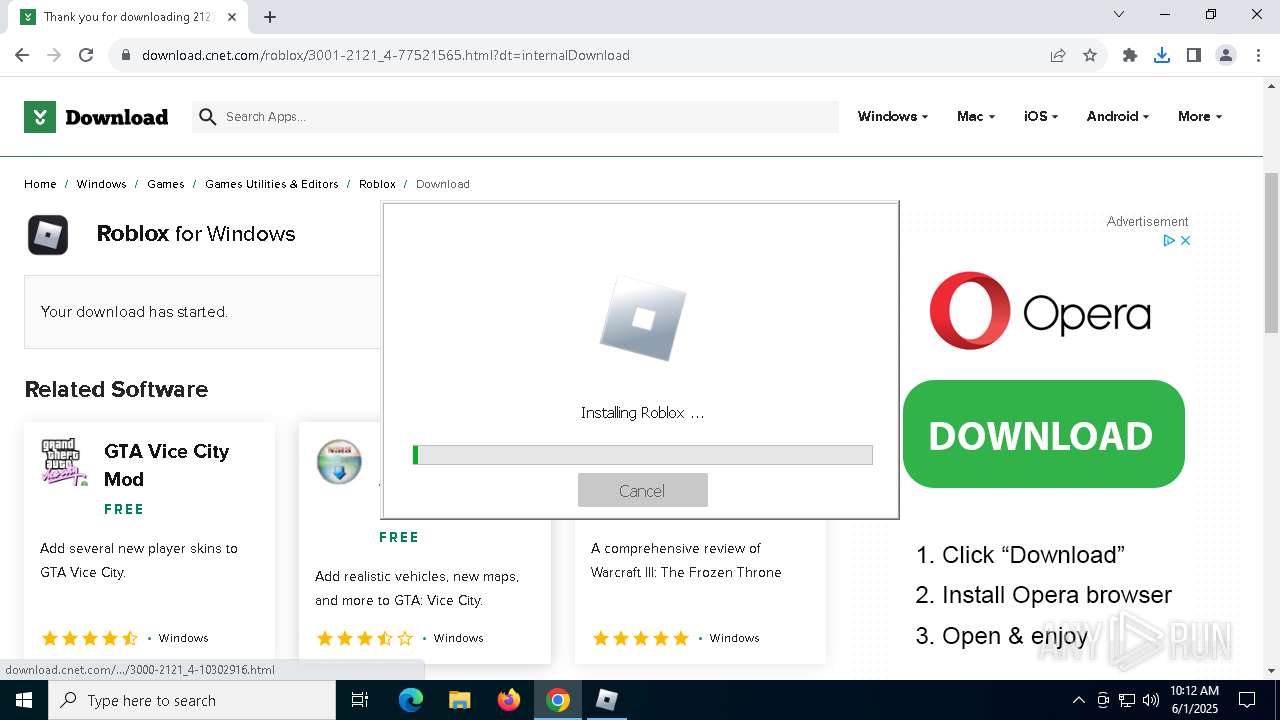Click the Roblox logo in installer
Viewport: 1280px width, 720px height.
643,318
